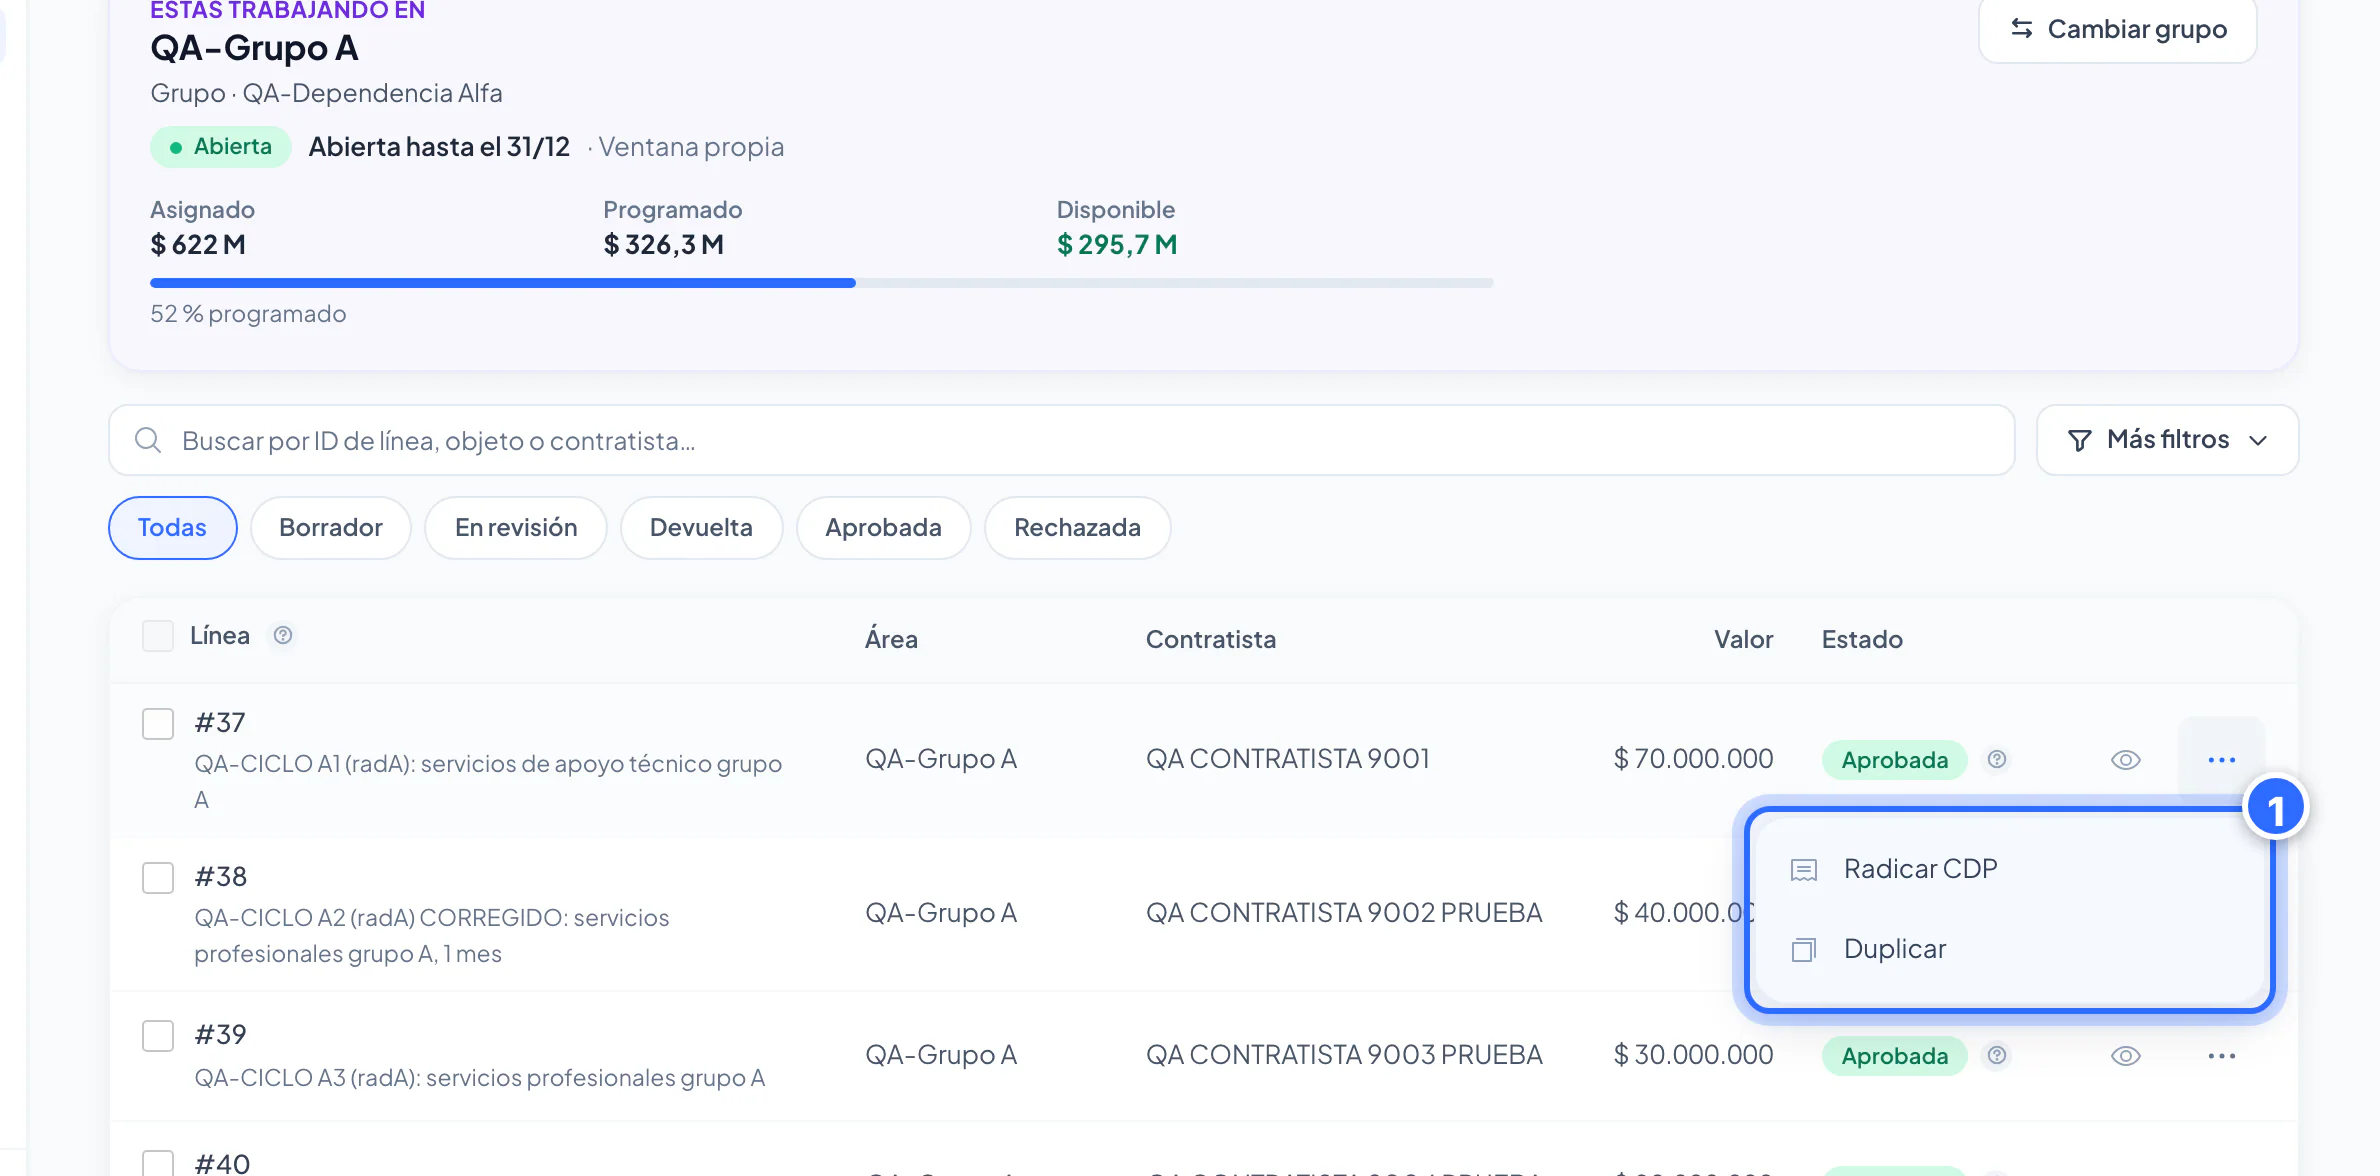The image size is (2380, 1176).
Task: Focus the search field for line ID, objeto o contratista
Action: [1062, 440]
